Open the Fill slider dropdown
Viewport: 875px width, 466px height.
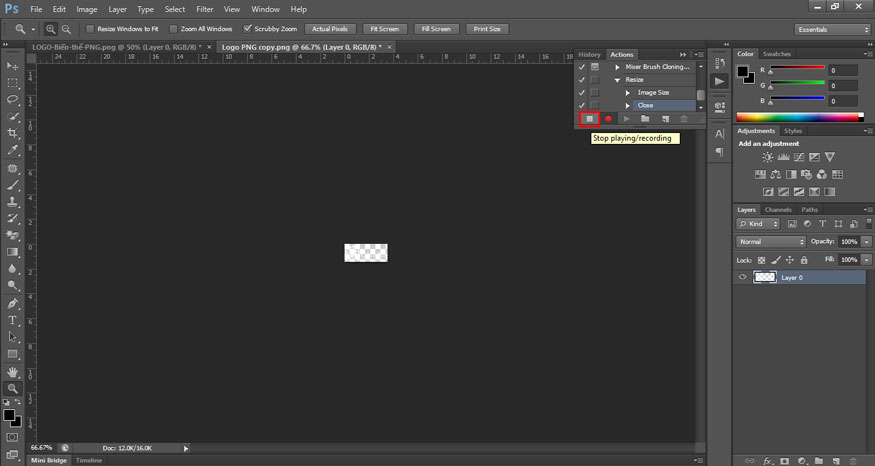tap(866, 260)
